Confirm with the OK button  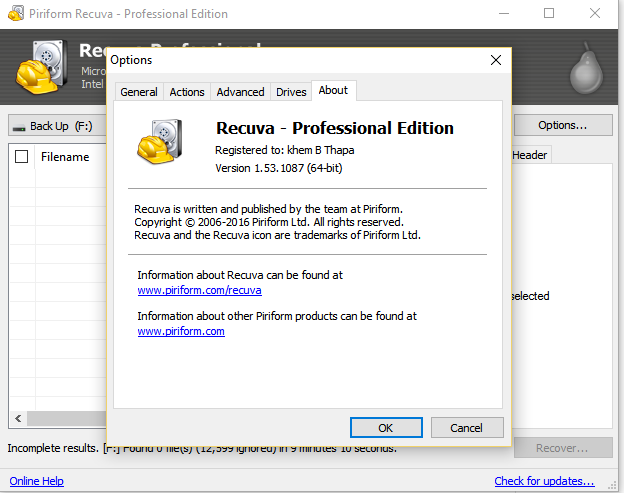[x=386, y=428]
